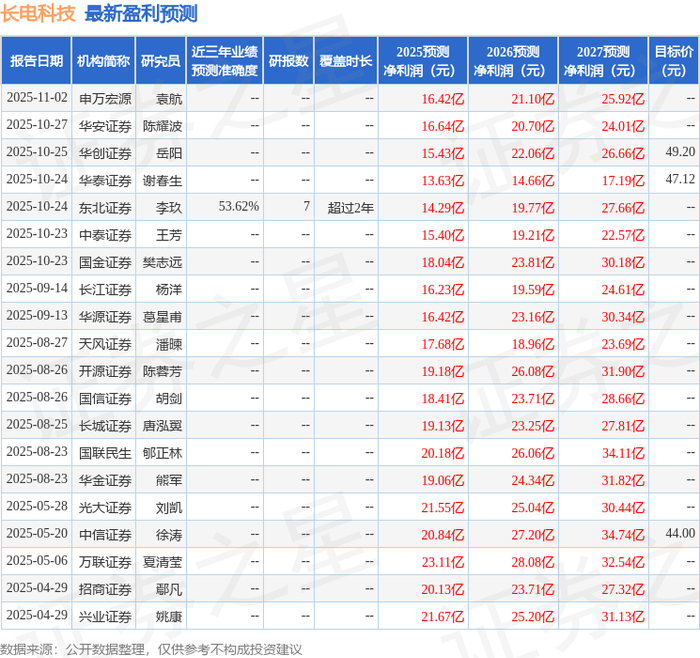Click the 华泰证券 institution cell

coord(105,180)
